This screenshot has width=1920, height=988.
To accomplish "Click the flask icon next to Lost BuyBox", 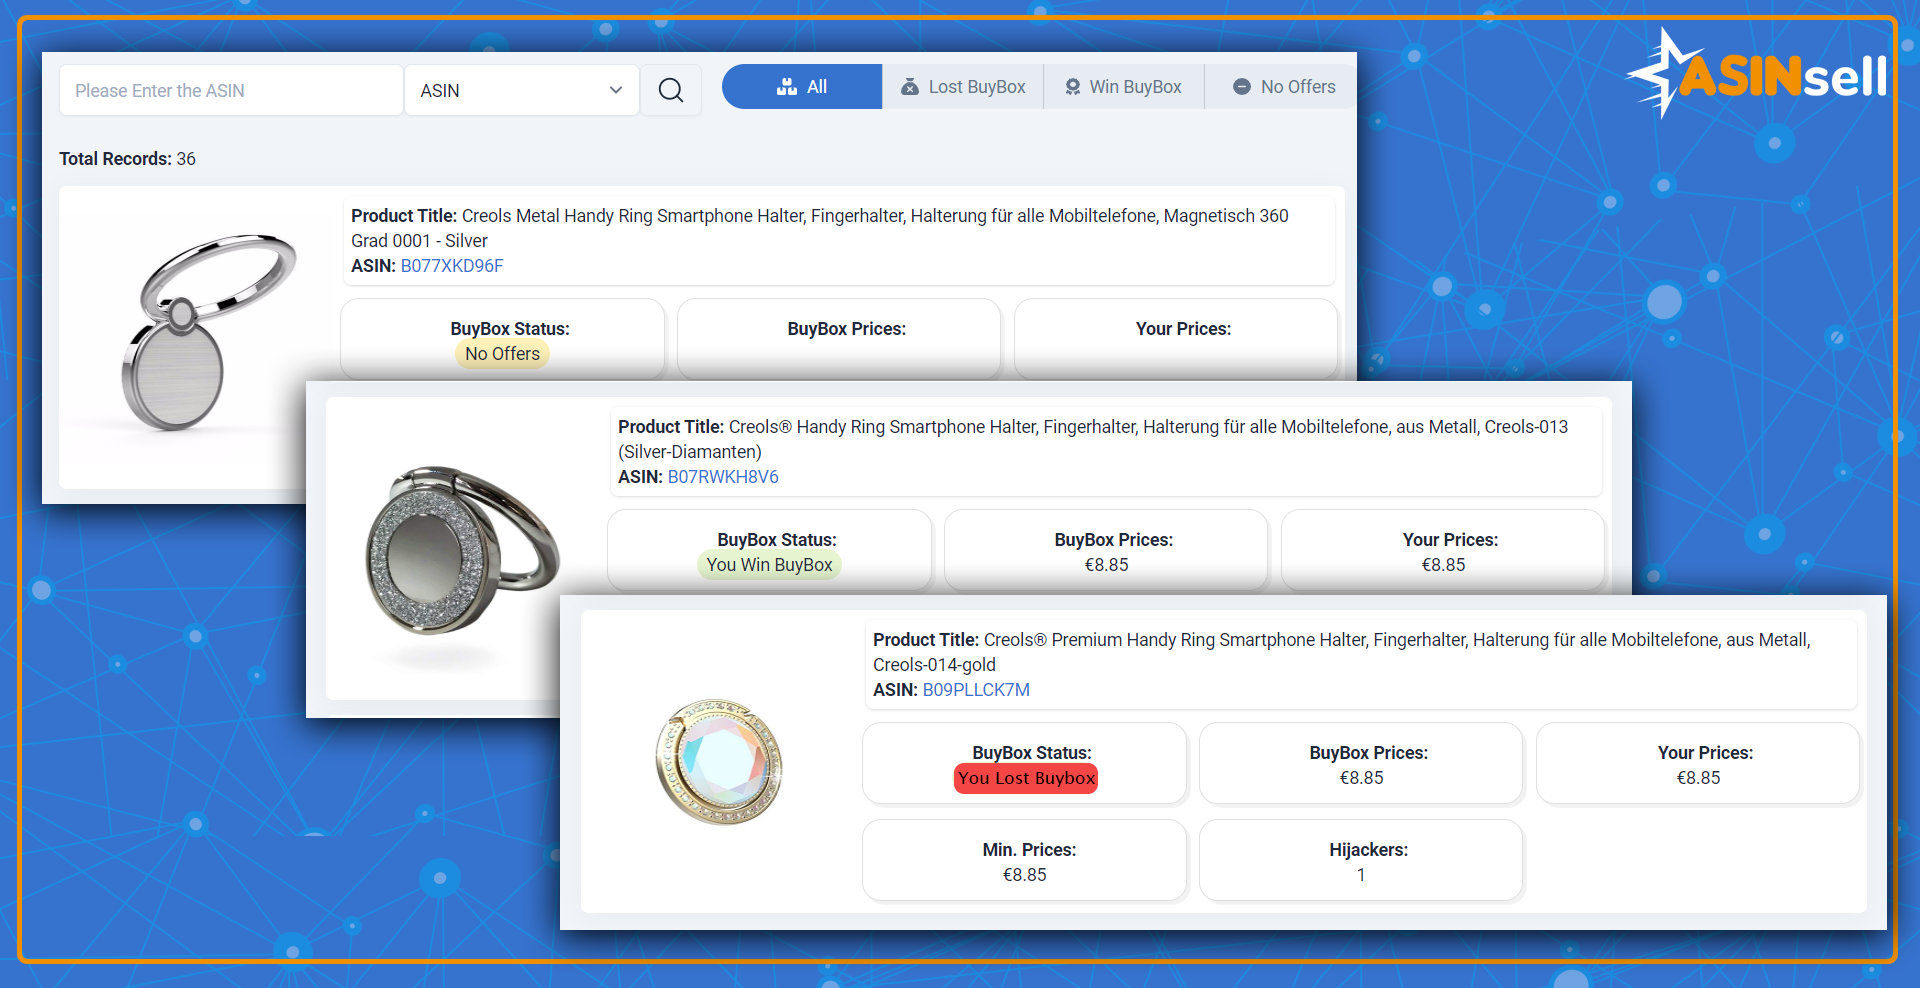I will point(909,87).
